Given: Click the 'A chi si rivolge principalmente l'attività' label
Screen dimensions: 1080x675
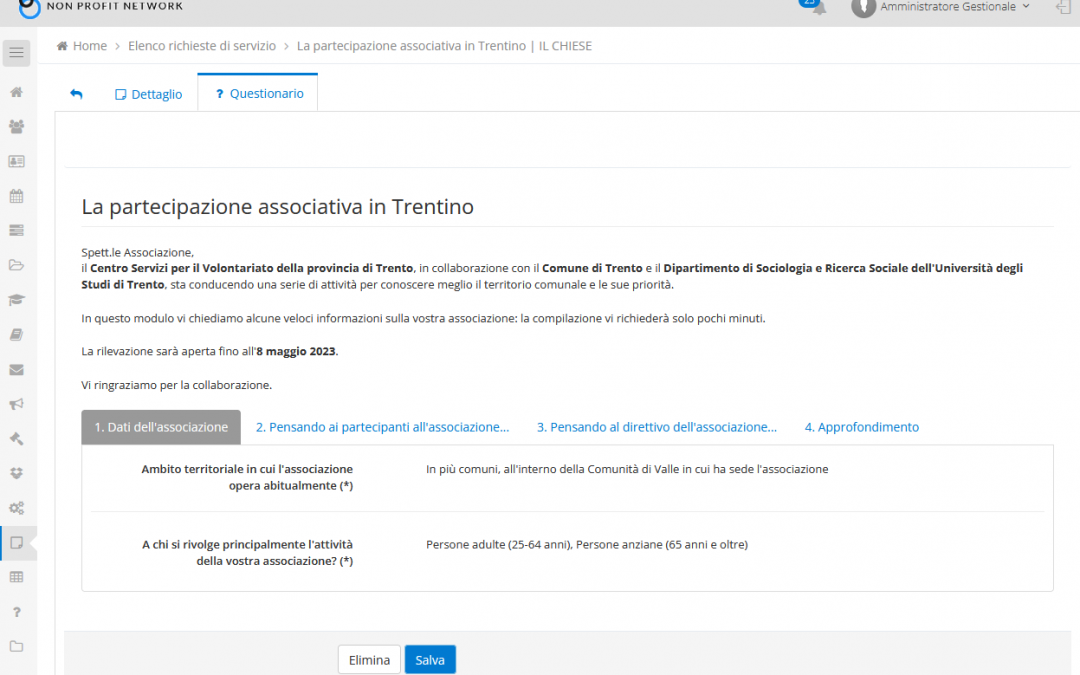Looking at the screenshot, I should click(x=247, y=552).
